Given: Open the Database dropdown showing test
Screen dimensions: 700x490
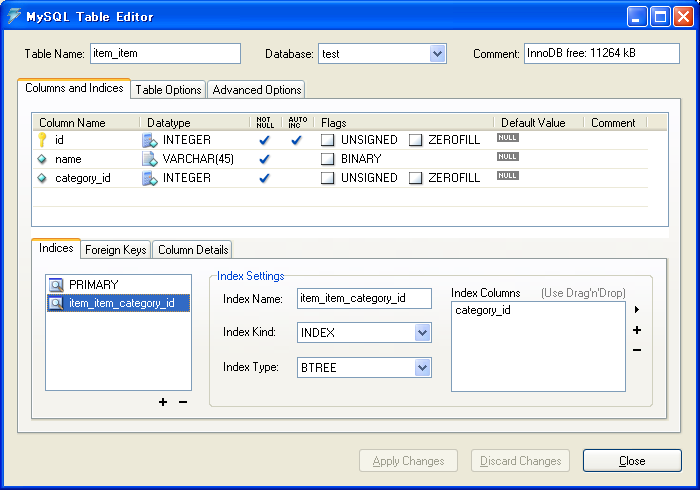Looking at the screenshot, I should [438, 54].
